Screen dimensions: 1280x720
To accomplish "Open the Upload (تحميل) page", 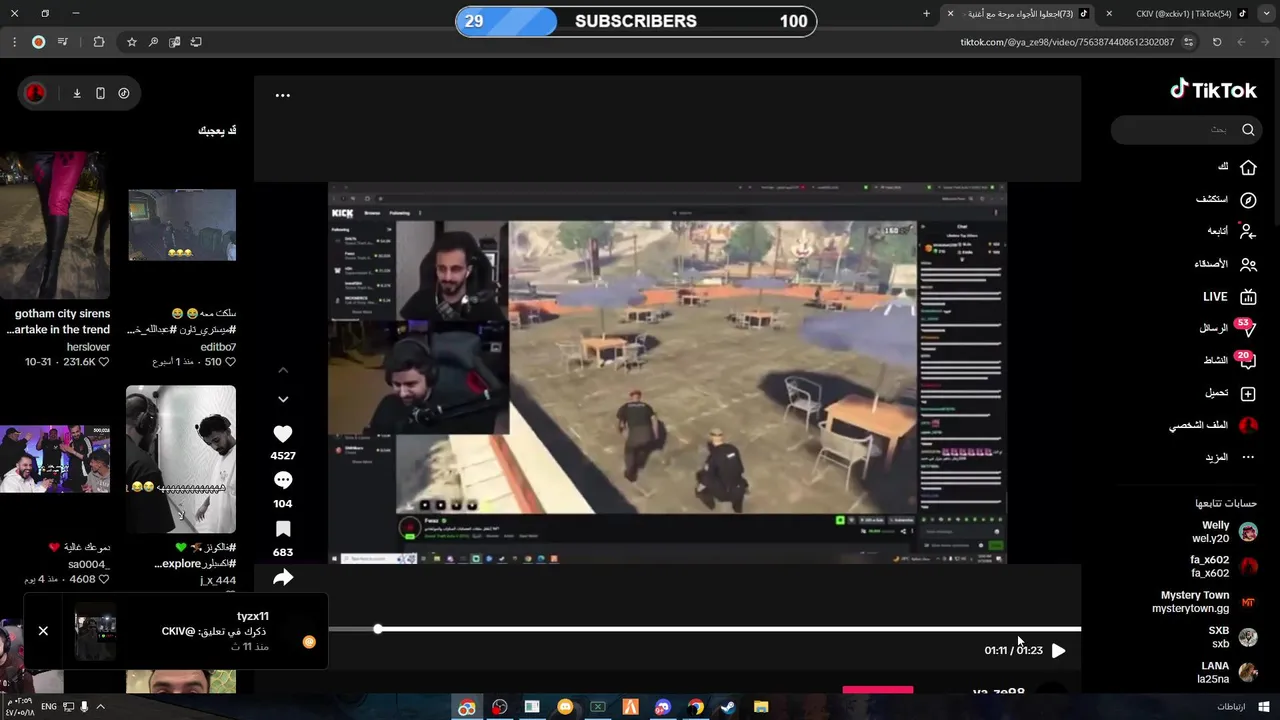I will [1230, 394].
